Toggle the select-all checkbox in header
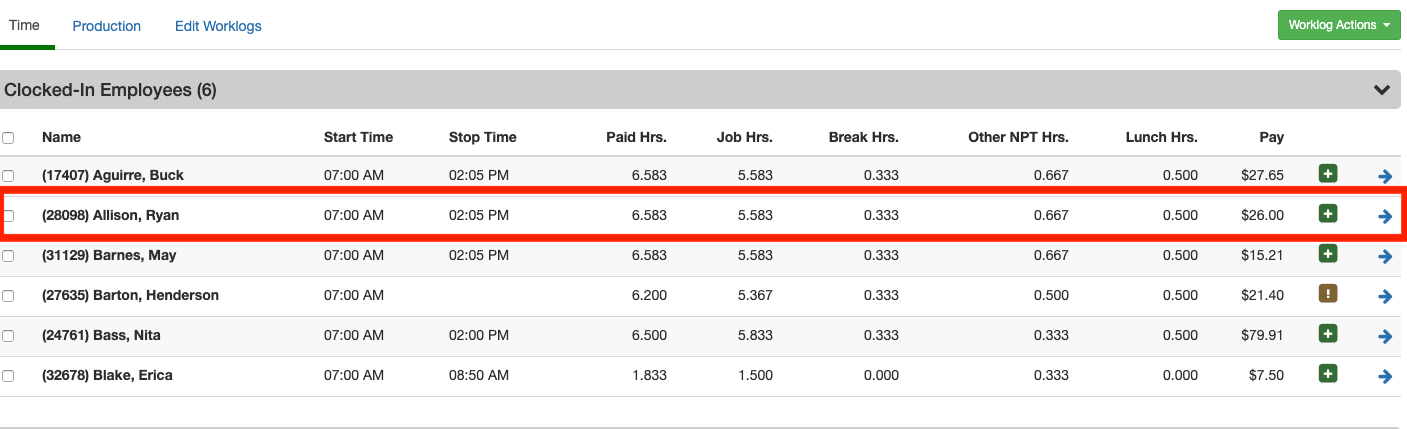 pyautogui.click(x=9, y=138)
